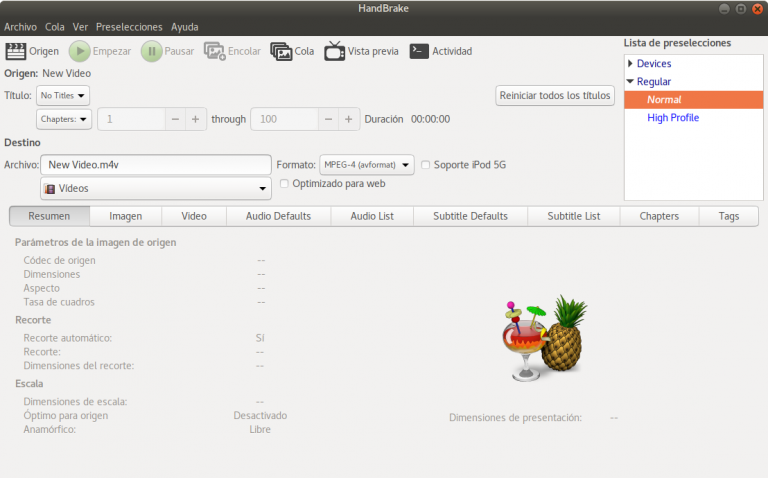Click the Desactivado value for Óptimo para origen
The width and height of the screenshot is (768, 478).
260,415
